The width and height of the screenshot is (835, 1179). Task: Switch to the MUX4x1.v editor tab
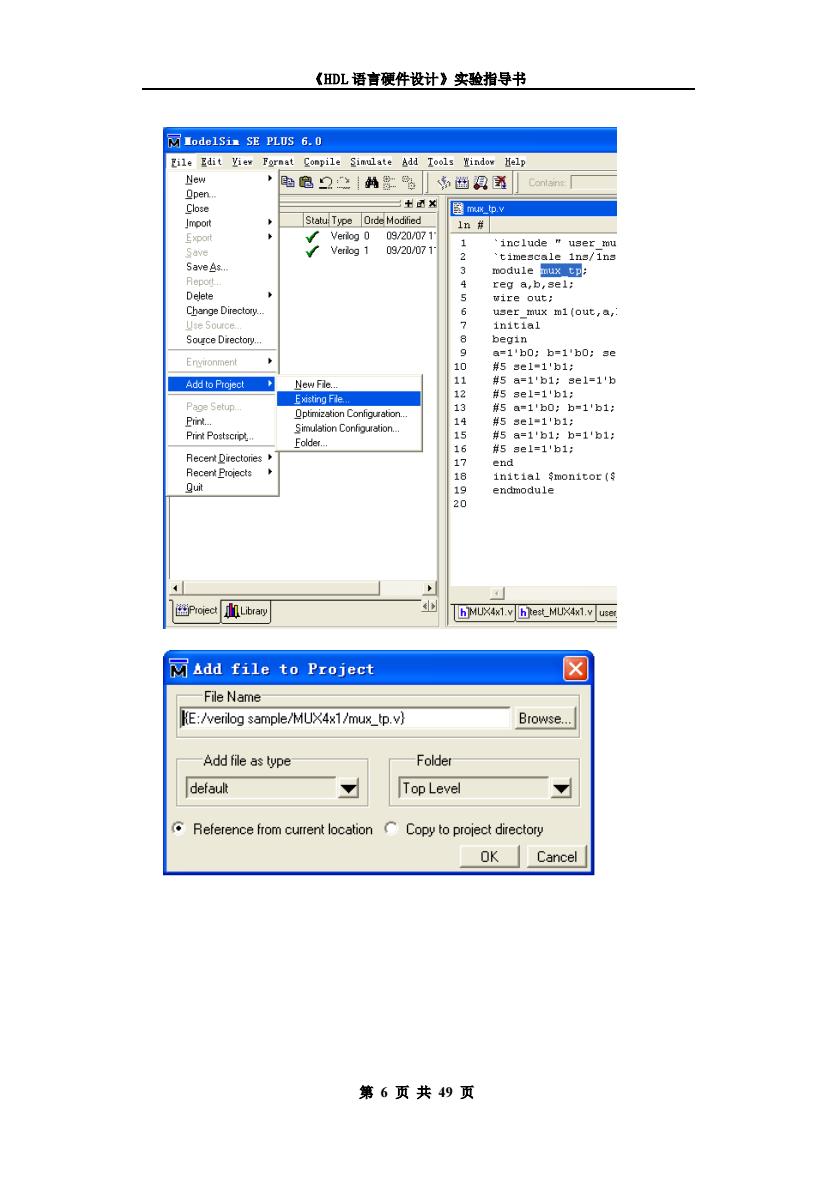coord(486,612)
